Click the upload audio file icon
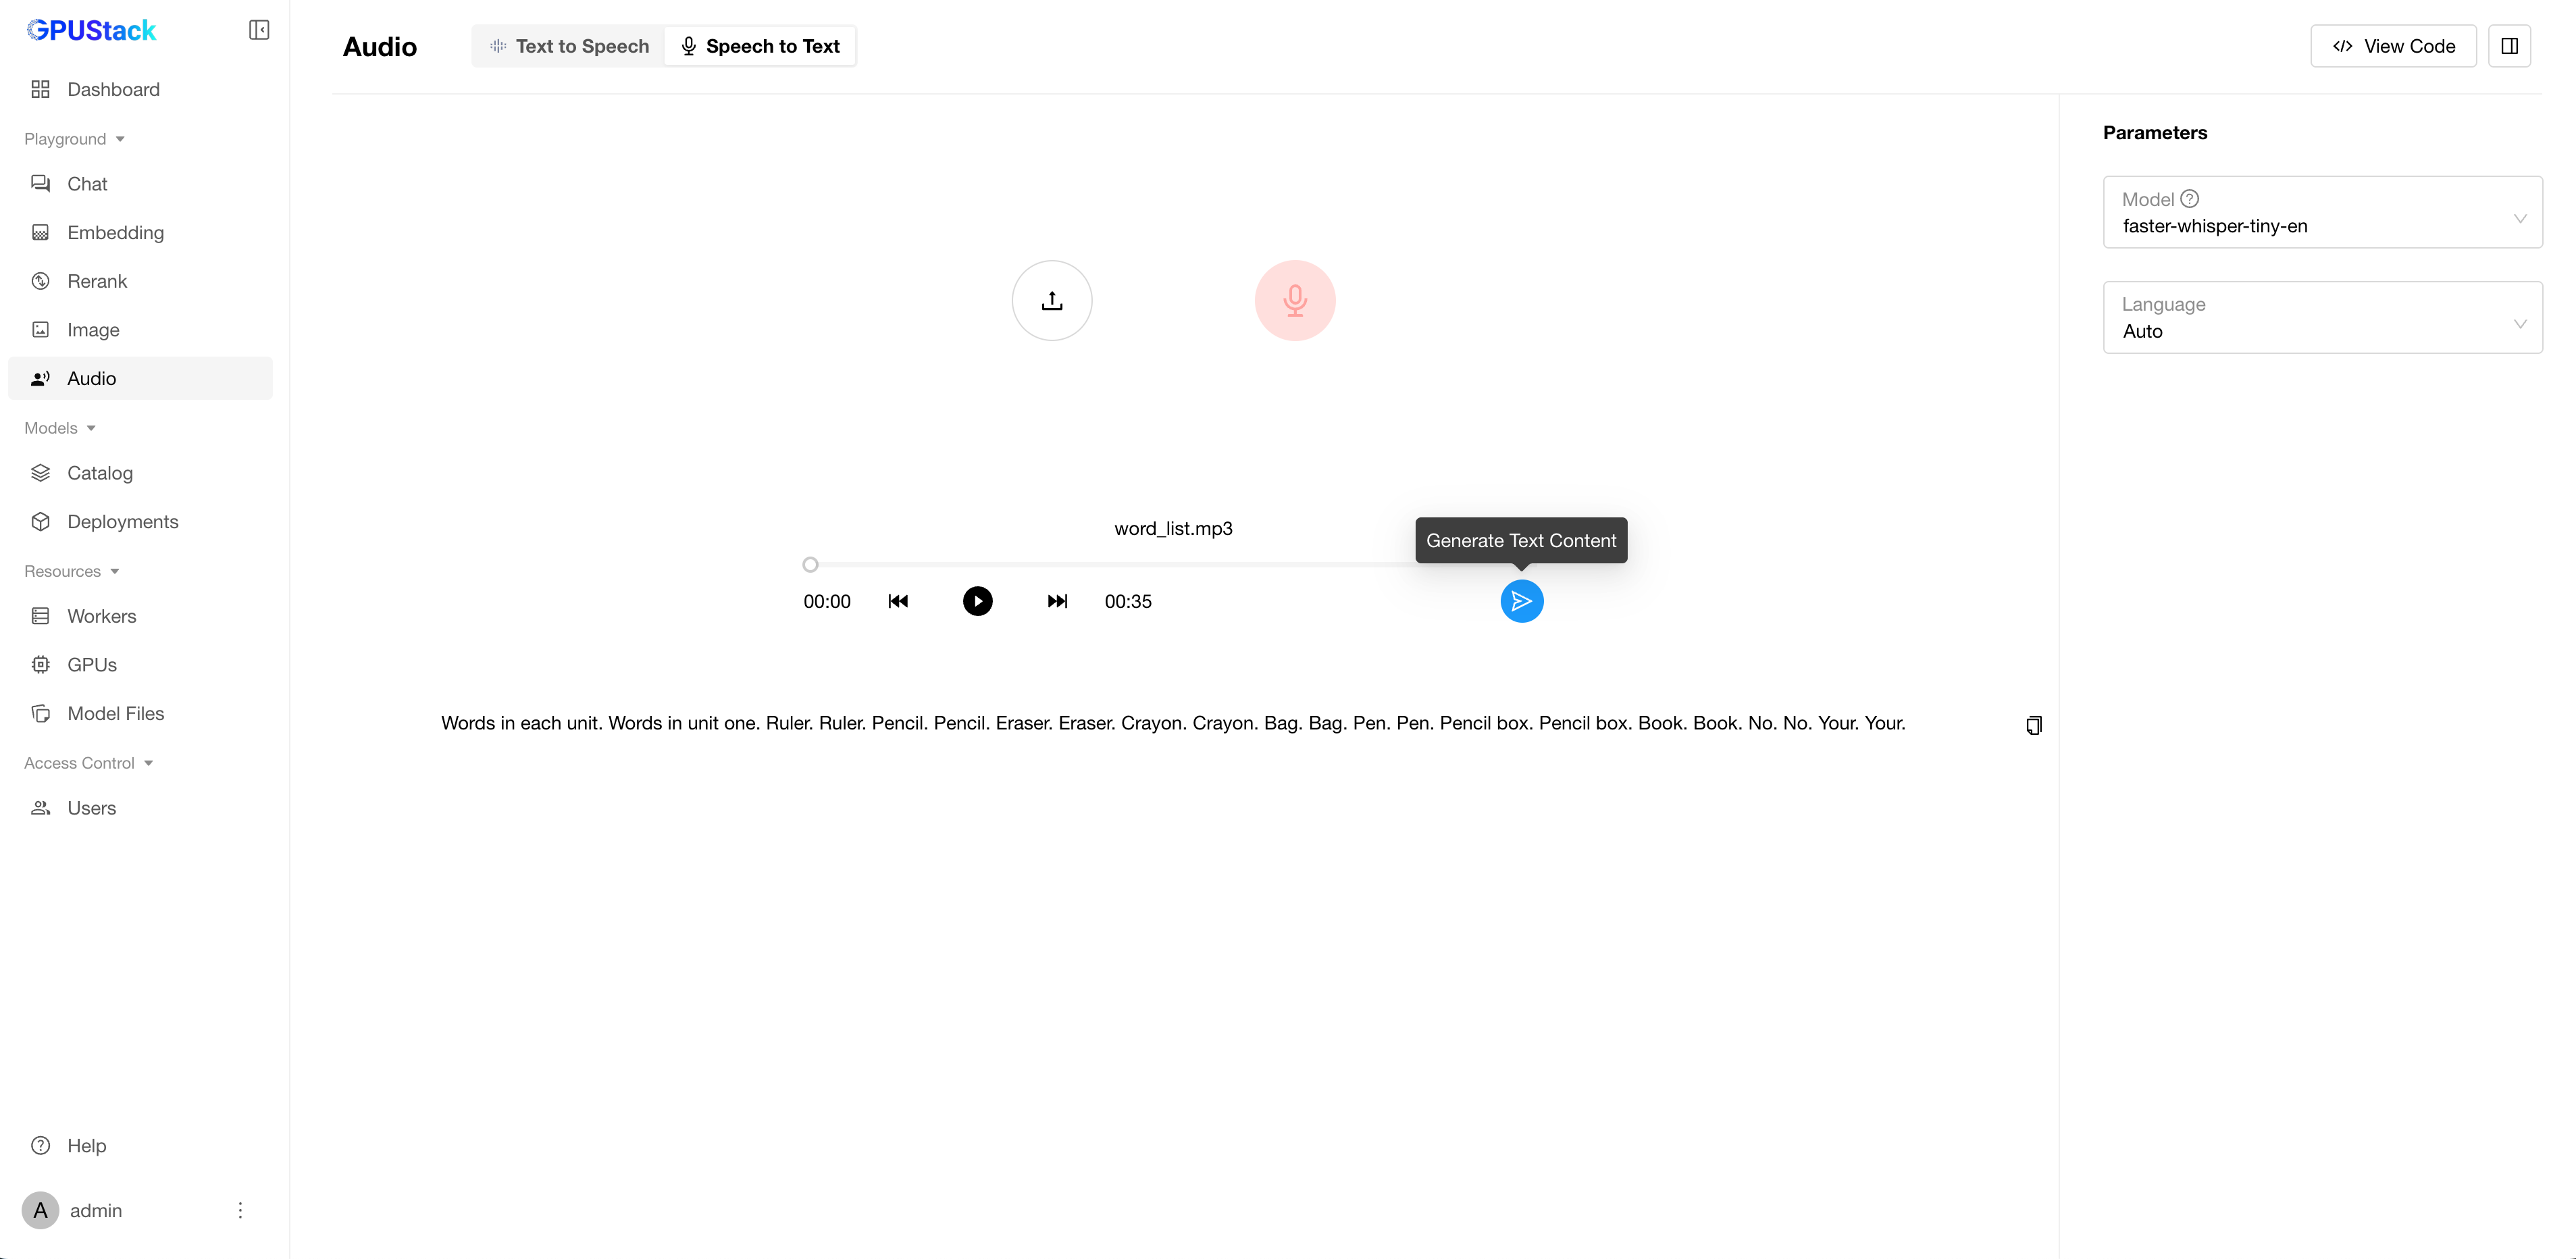The image size is (2576, 1259). click(1051, 300)
